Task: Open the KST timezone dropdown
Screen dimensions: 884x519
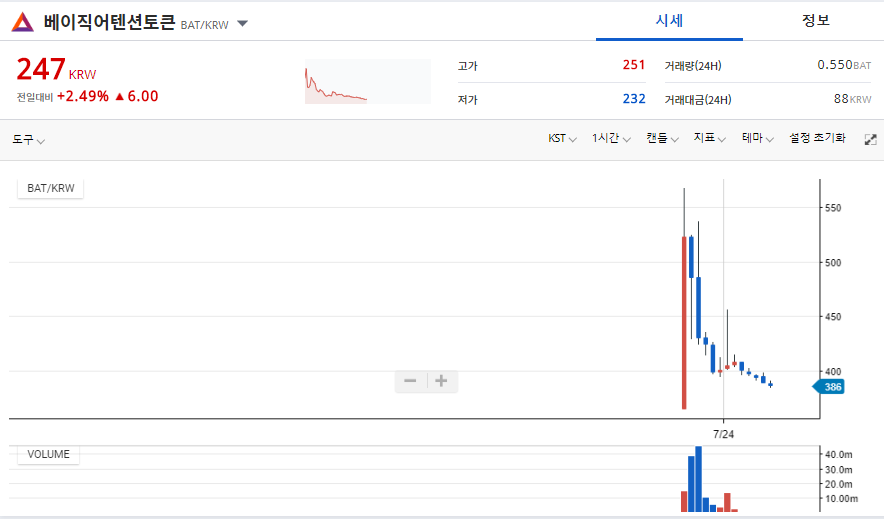Action: 562,139
